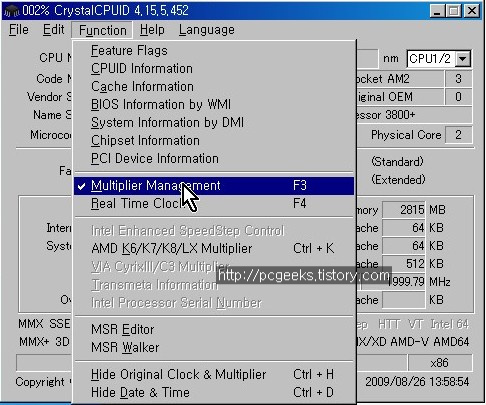The height and width of the screenshot is (405, 486).
Task: Launch the MSR Walker
Action: click(214, 348)
